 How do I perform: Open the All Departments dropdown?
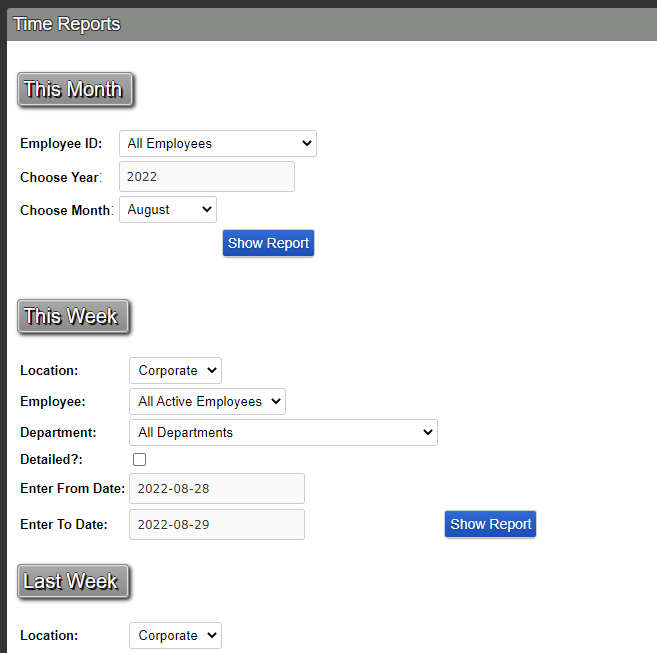[x=283, y=433]
